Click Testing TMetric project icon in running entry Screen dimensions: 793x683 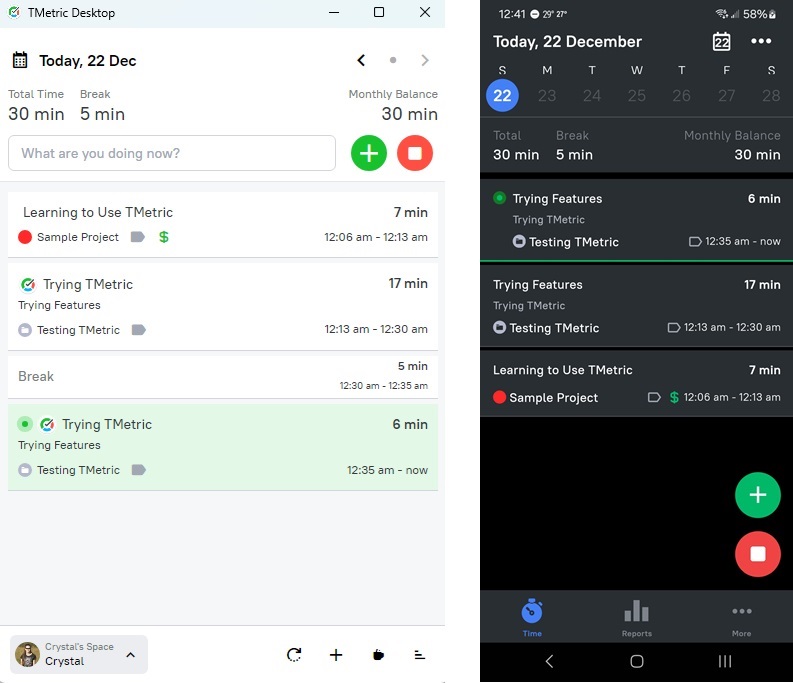(25, 470)
